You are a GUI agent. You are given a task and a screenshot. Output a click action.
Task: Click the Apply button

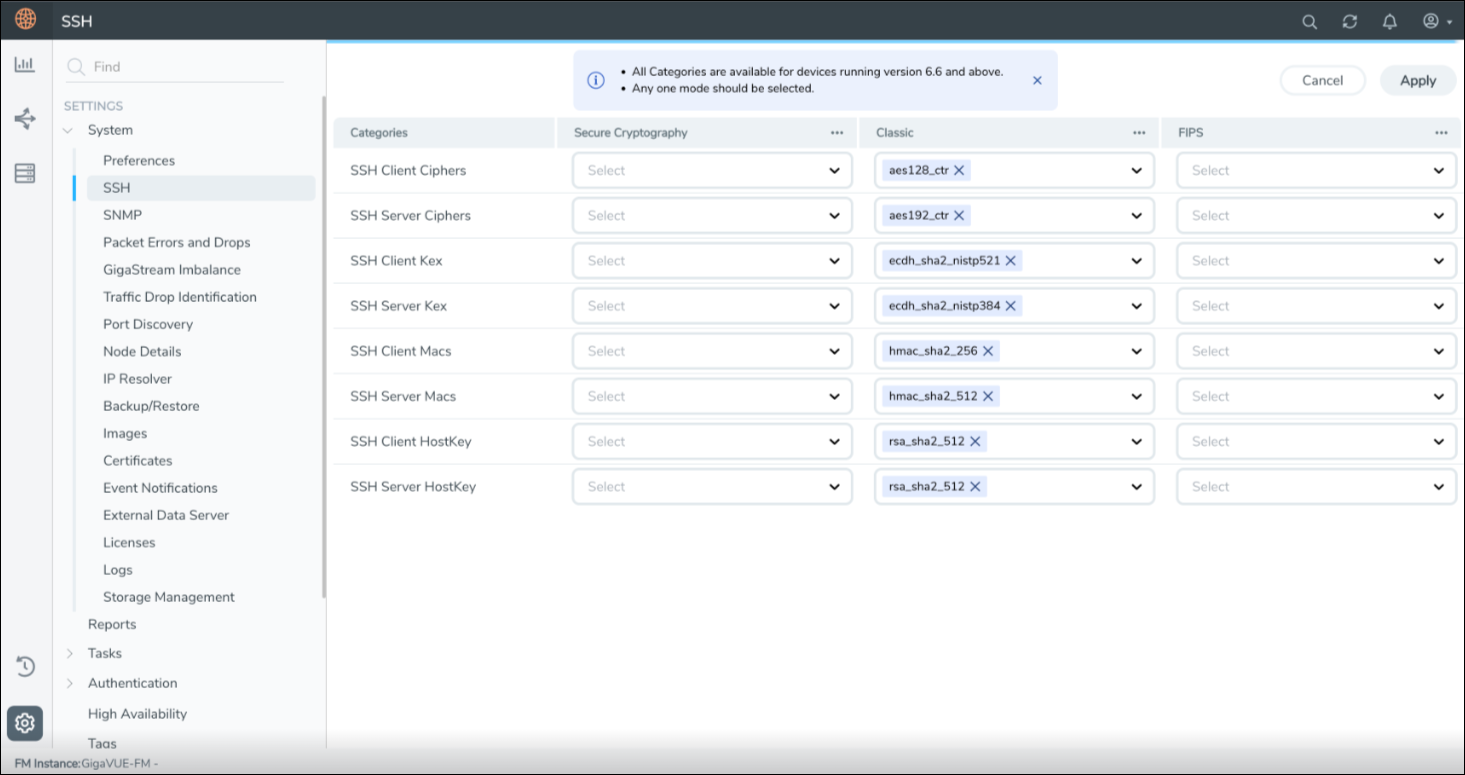(1417, 81)
